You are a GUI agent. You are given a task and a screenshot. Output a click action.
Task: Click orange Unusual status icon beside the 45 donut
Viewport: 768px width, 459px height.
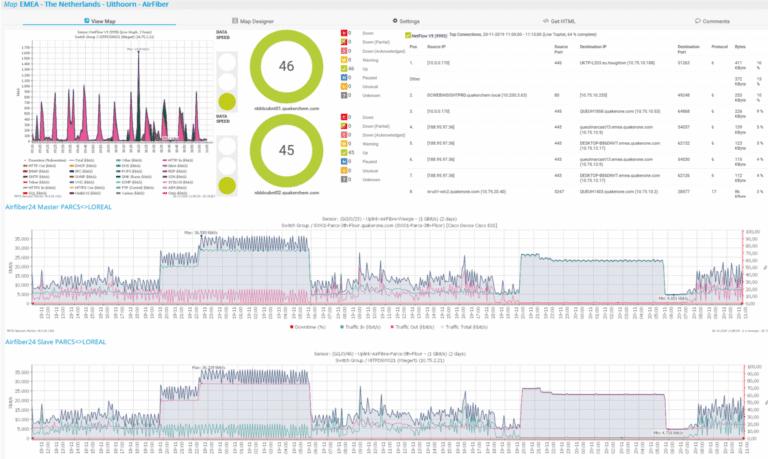click(344, 170)
